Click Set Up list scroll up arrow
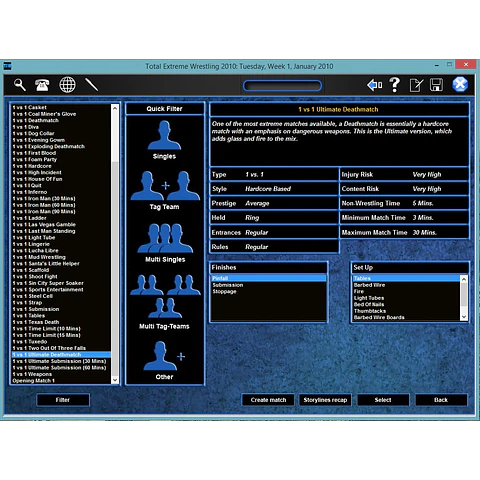 point(464,279)
